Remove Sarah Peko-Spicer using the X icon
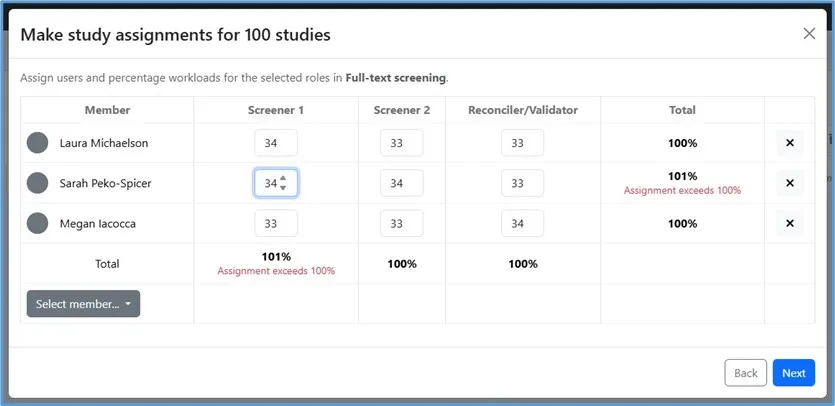This screenshot has width=835, height=406. click(789, 183)
